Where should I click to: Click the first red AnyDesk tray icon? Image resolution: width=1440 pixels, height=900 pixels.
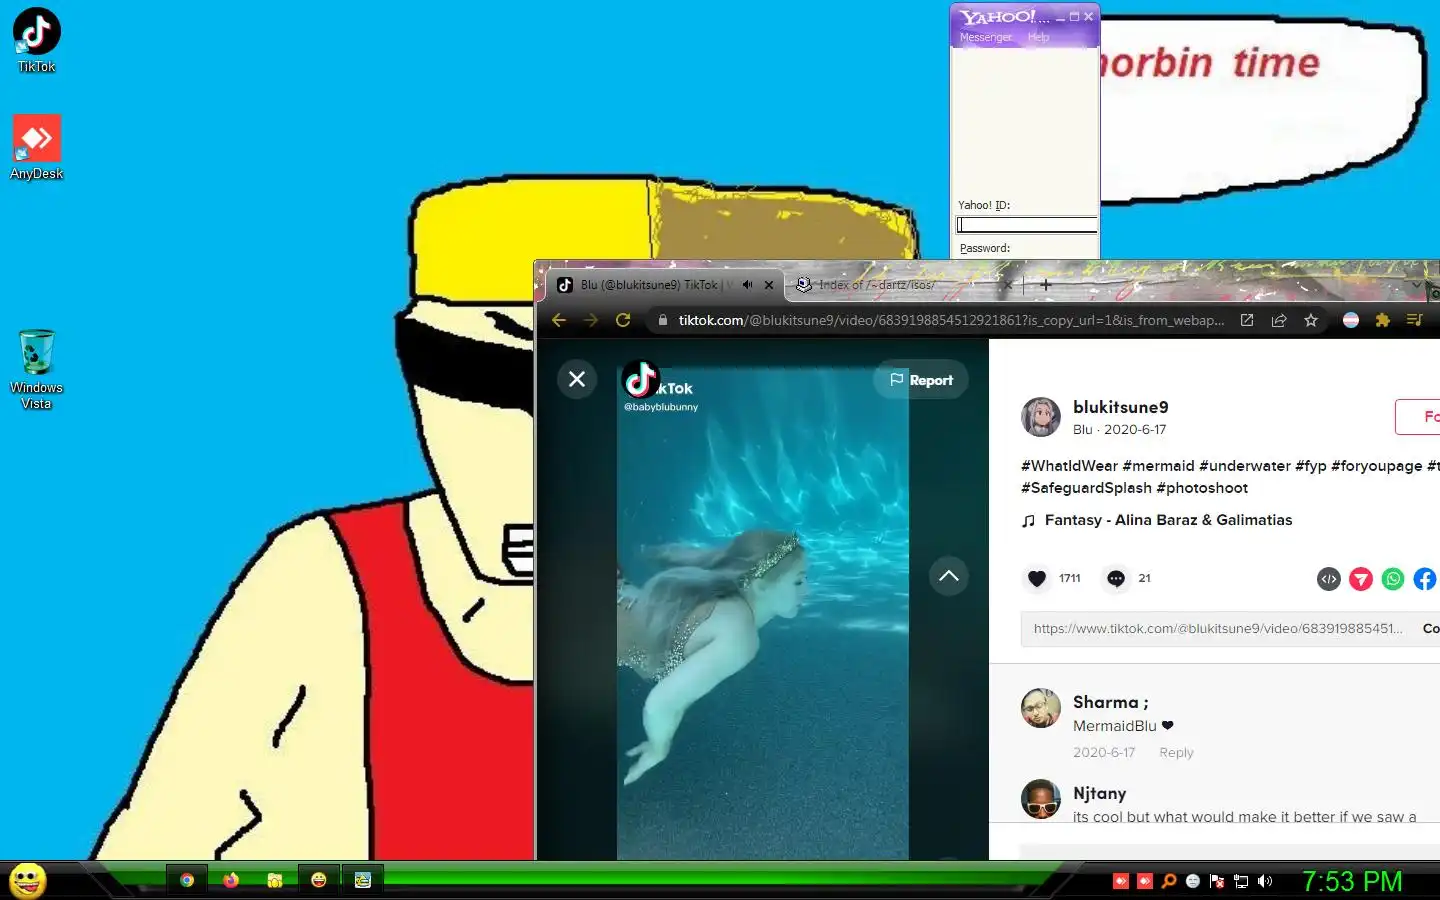[x=1121, y=881]
